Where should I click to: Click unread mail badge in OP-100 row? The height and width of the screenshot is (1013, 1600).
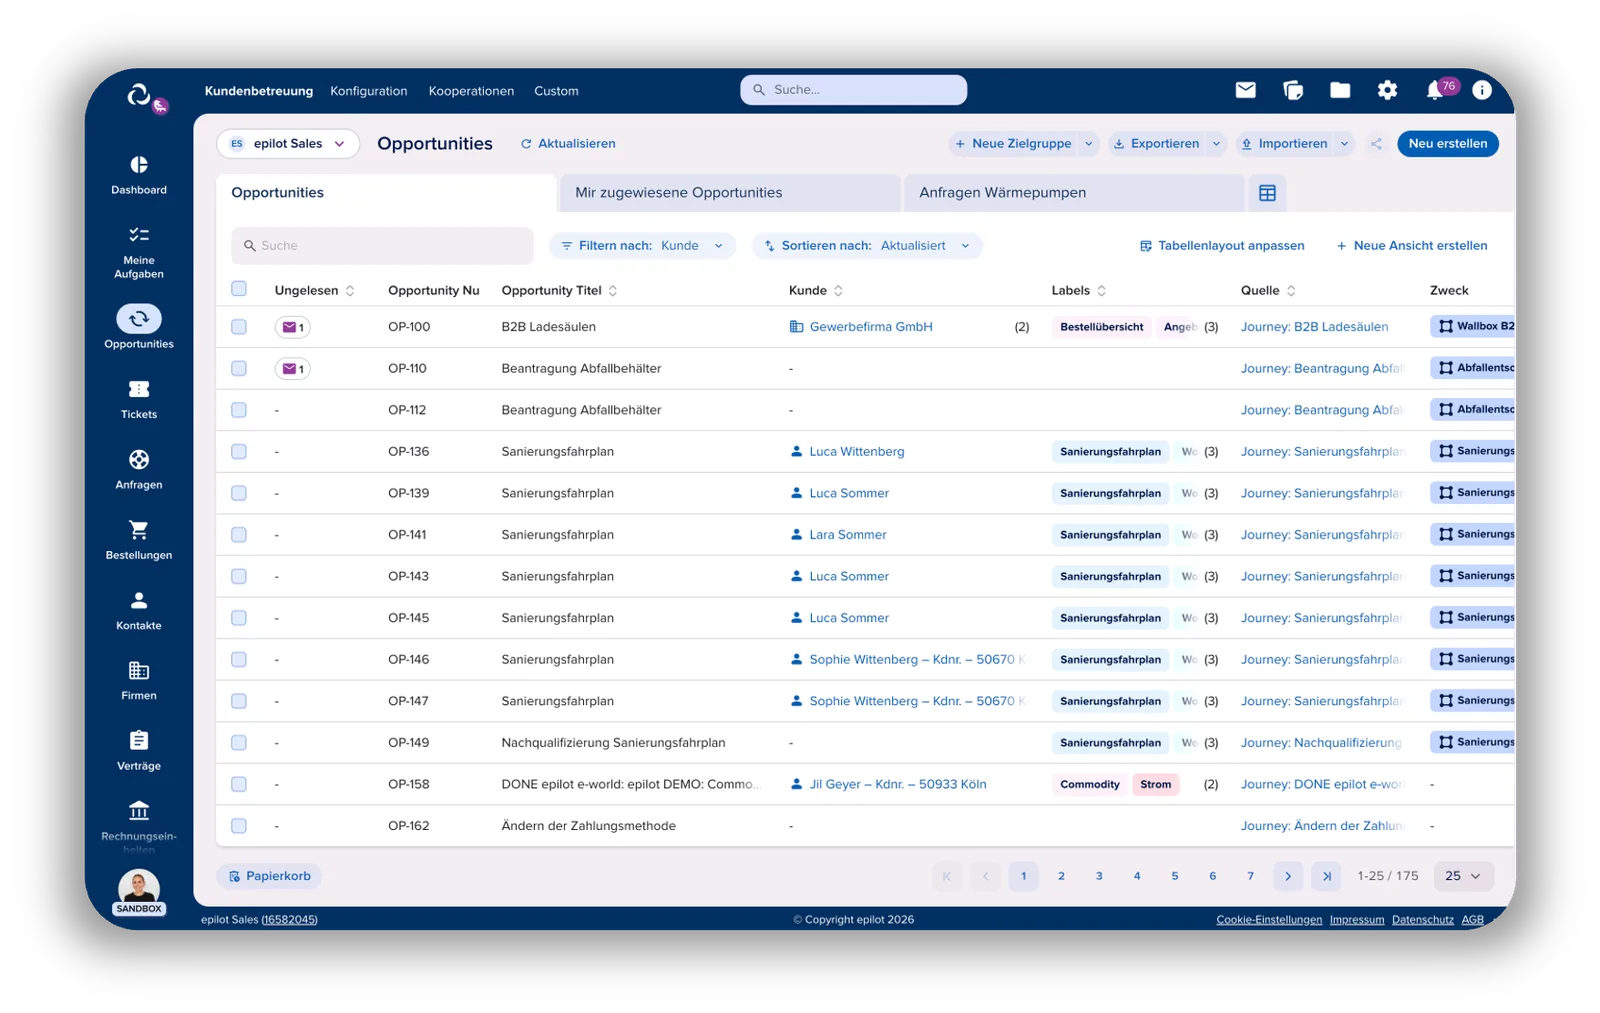click(x=293, y=327)
